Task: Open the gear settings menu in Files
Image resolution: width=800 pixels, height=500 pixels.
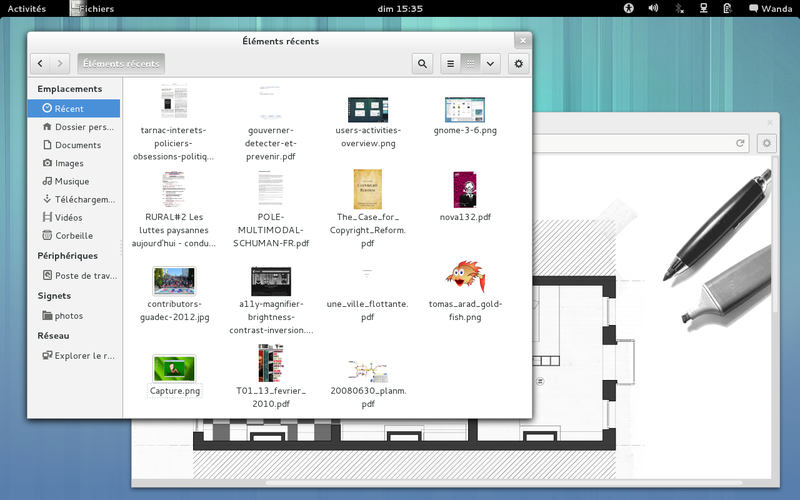Action: [518, 63]
